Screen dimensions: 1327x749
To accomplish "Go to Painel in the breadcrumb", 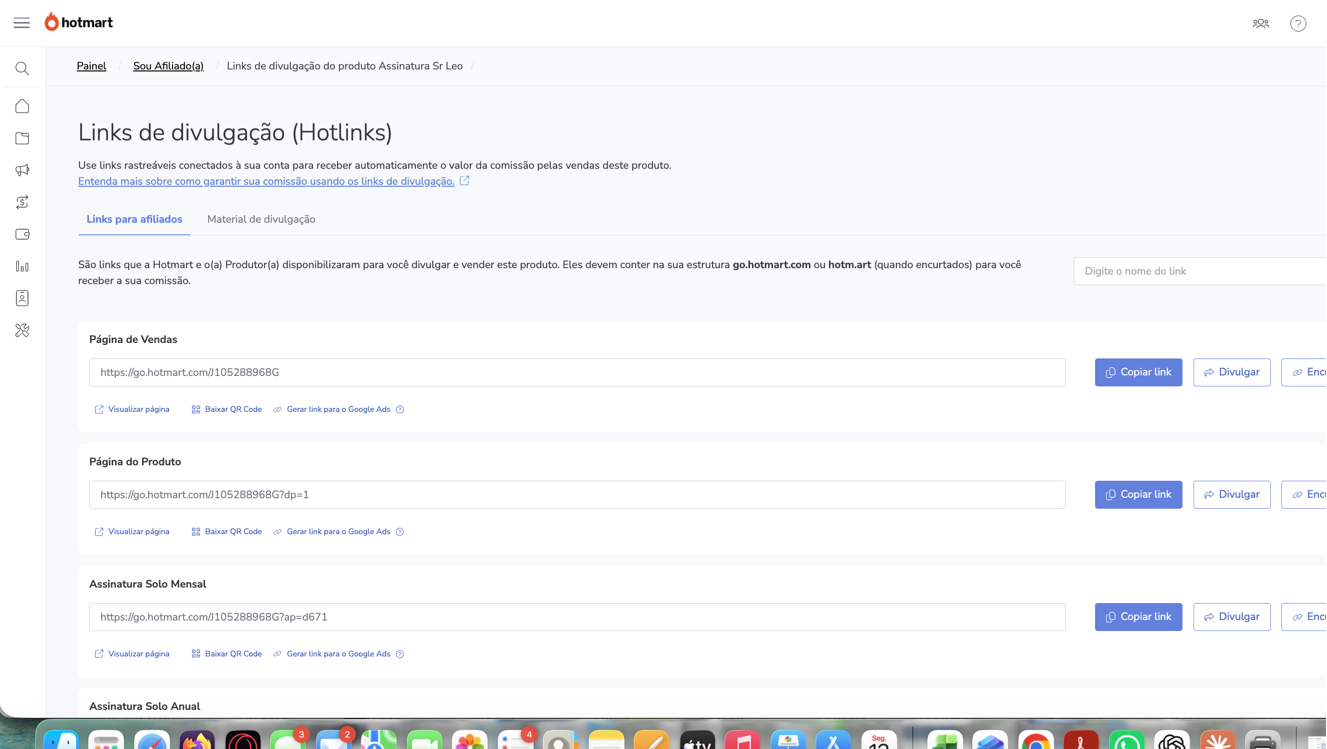I will 91,66.
